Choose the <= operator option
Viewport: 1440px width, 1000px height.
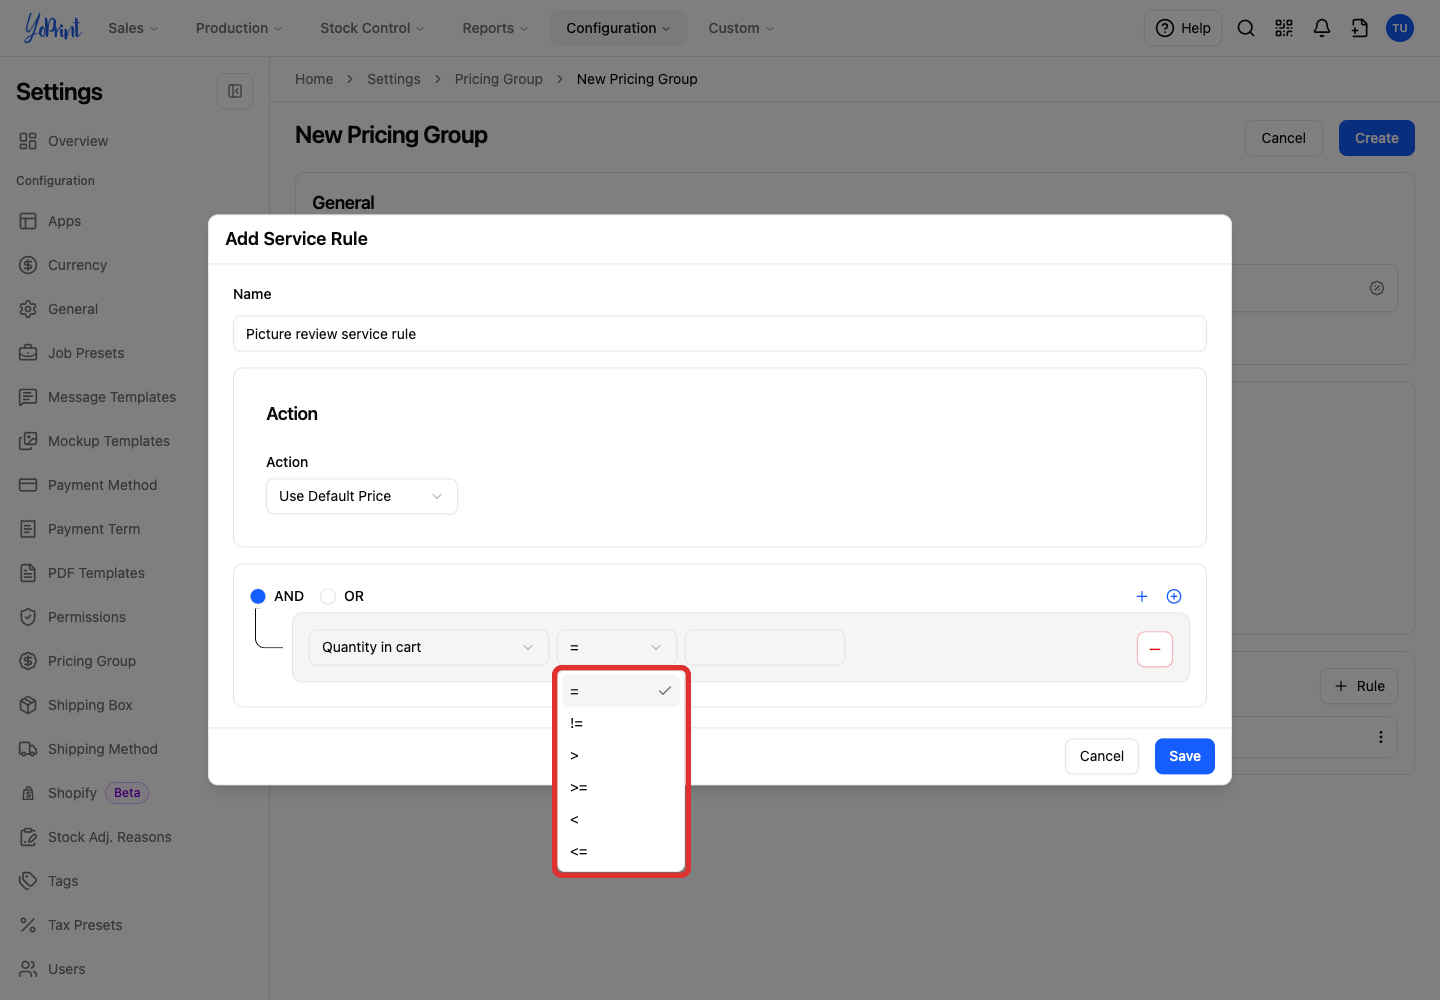(x=621, y=851)
